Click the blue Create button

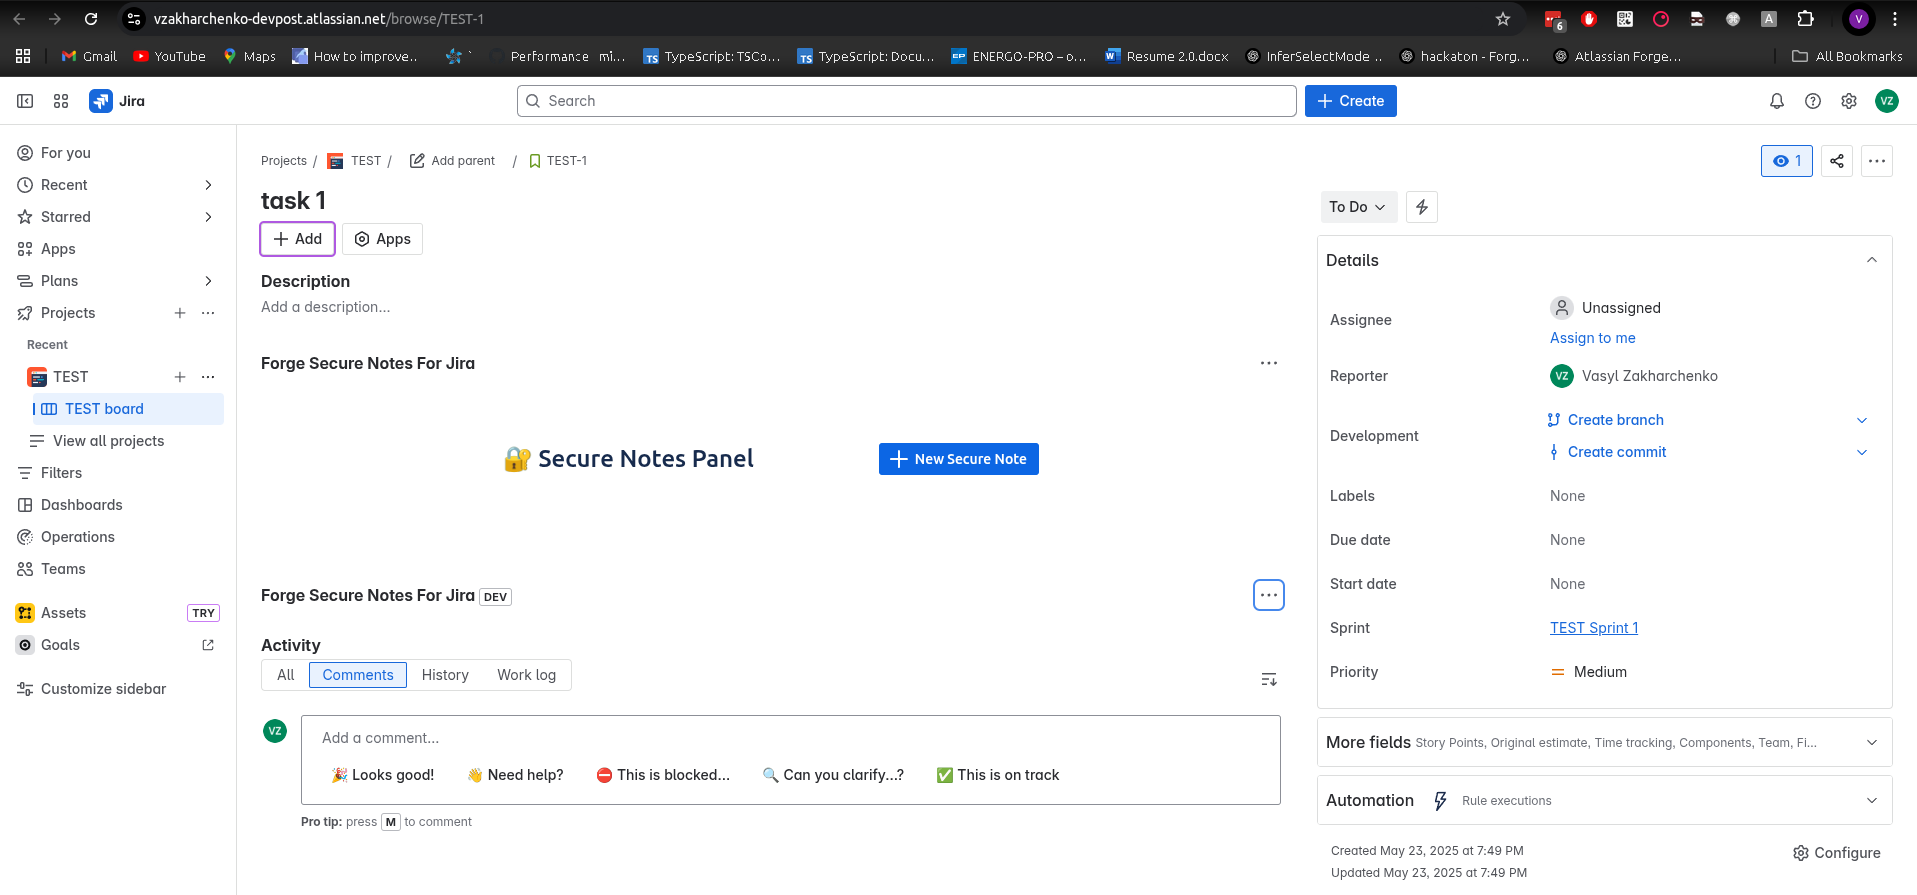point(1351,101)
